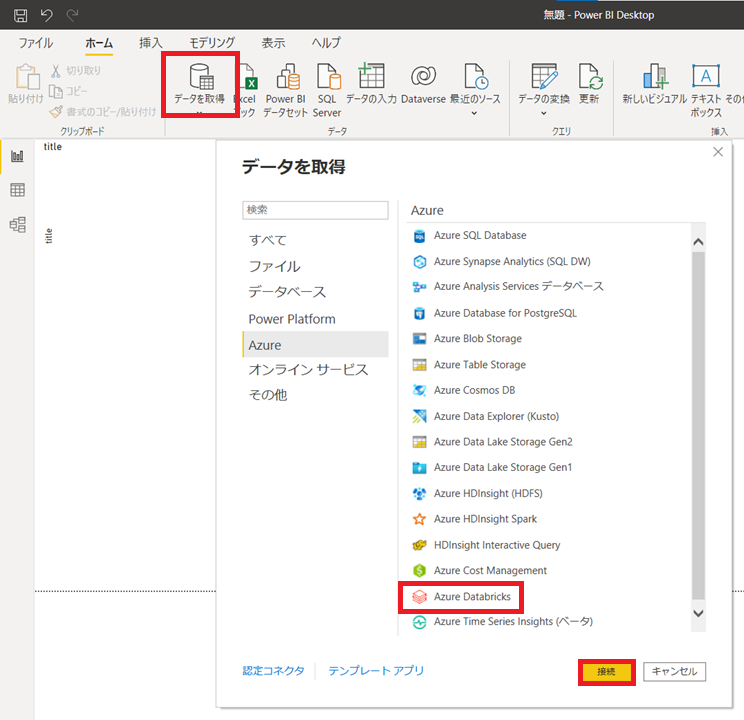Open the ファイル menu tab
Viewport: 744px width, 720px height.
point(36,43)
